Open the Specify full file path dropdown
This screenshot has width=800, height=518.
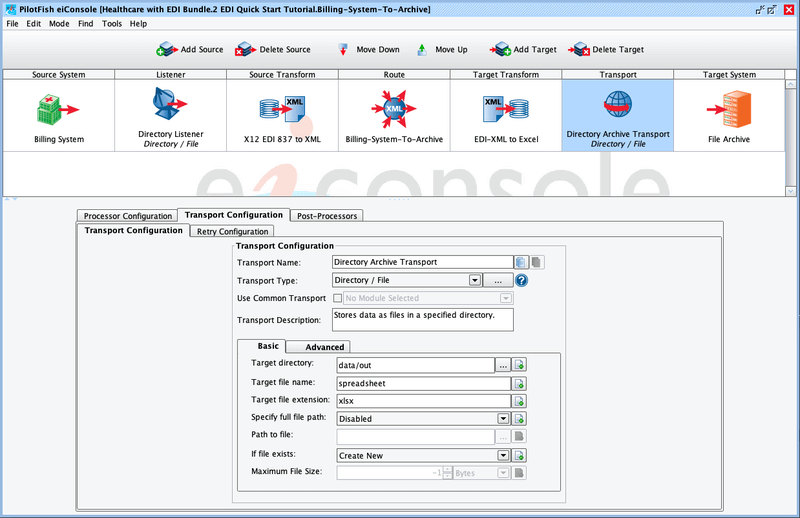(503, 419)
